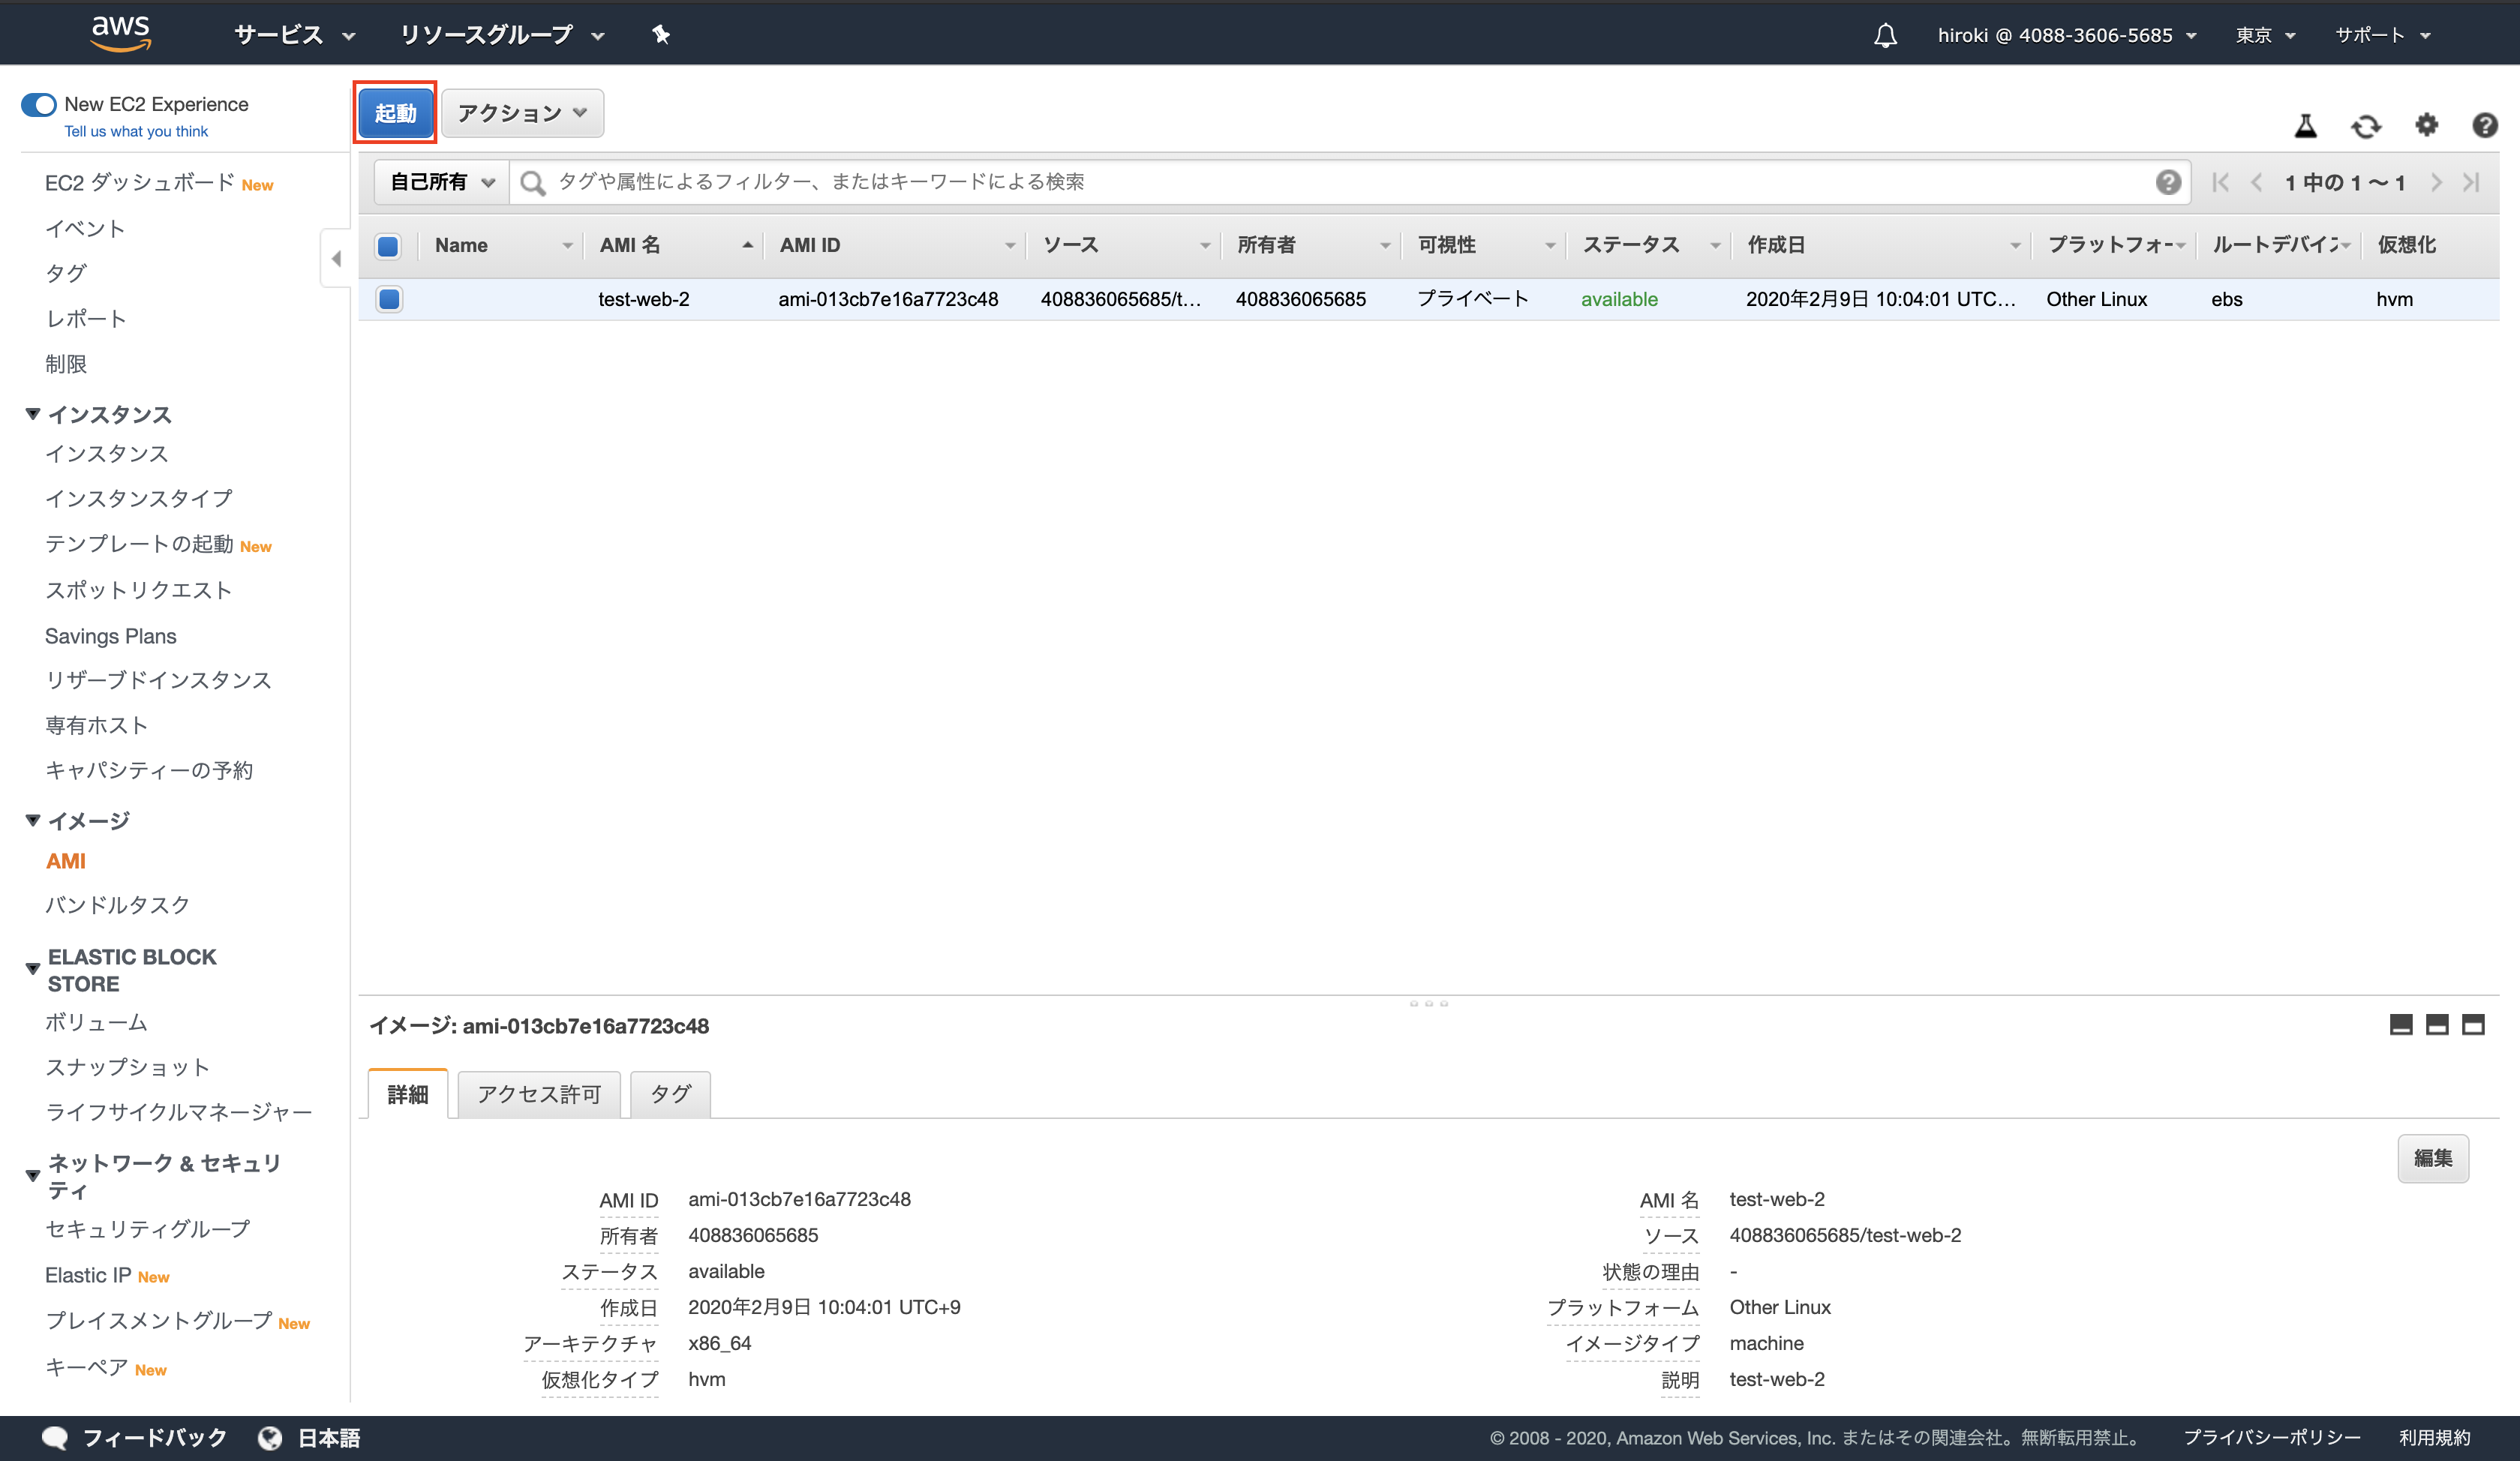Check the test-web-2 row checkbox

pyautogui.click(x=389, y=299)
